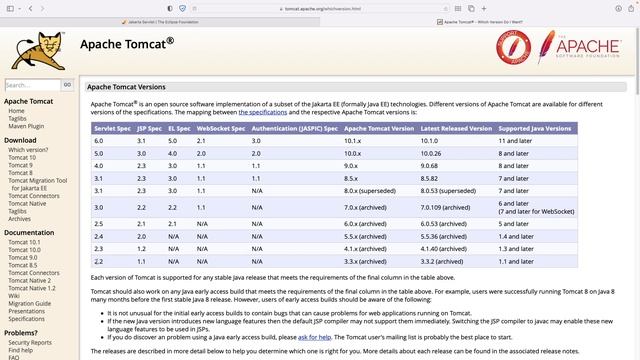
Task: Open Tomcat Migration Tool for Jakarta EE
Action: tap(38, 184)
